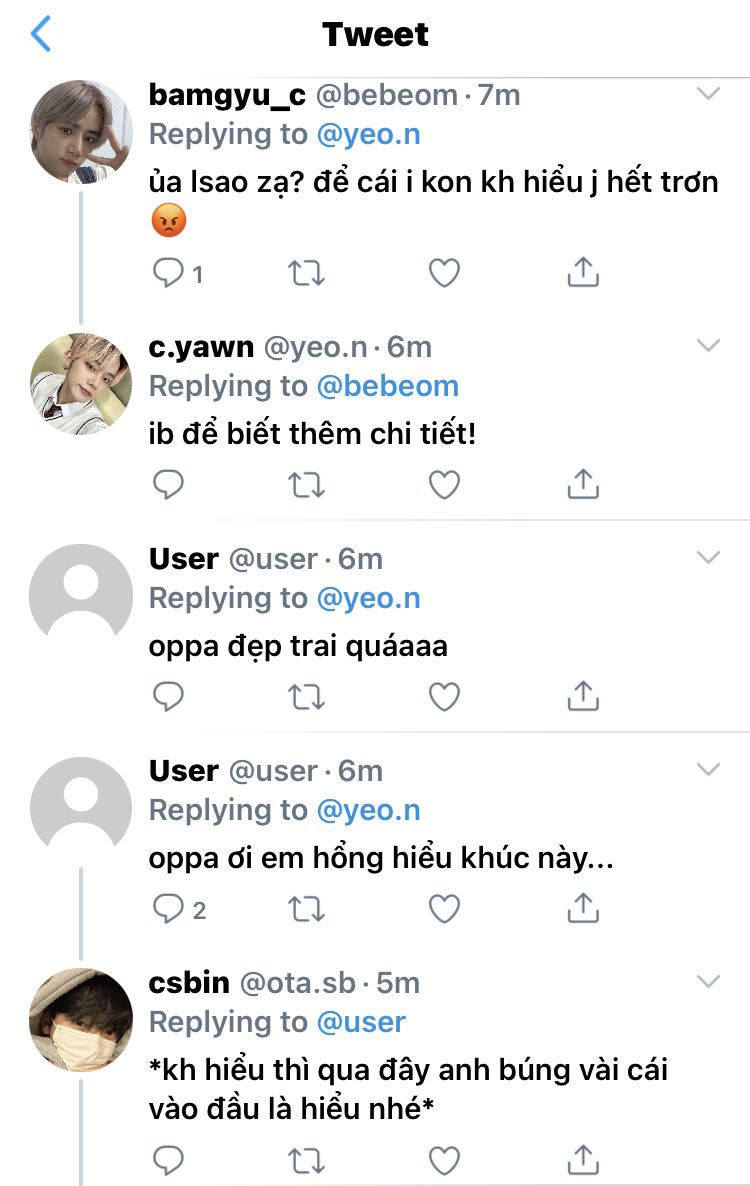Retweet bamgyu_c's reply
The height and width of the screenshot is (1186, 750).
point(306,273)
